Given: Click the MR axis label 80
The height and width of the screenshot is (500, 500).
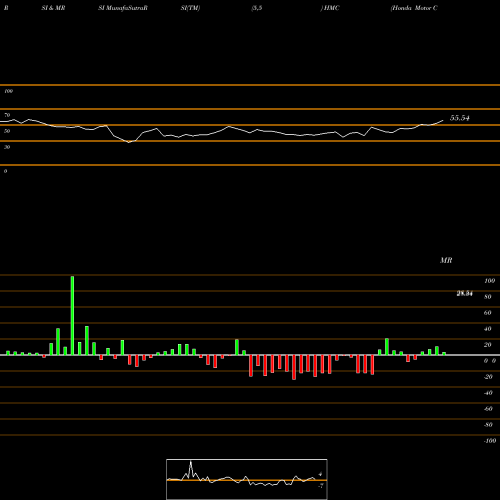Looking at the screenshot, I should (x=488, y=297).
